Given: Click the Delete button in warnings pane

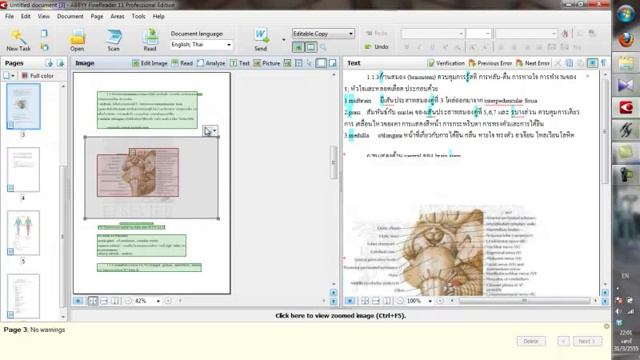Looking at the screenshot, I should click(x=531, y=341).
